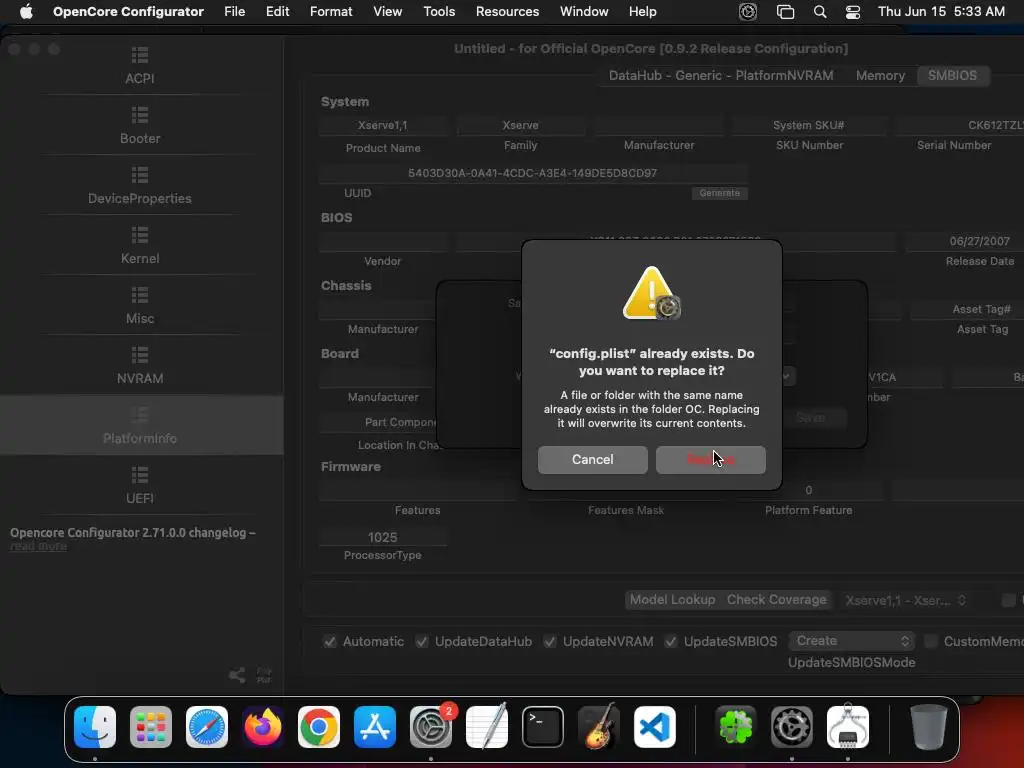Screen dimensions: 1024x768
Task: Click the Family Xserve field
Action: [520, 125]
